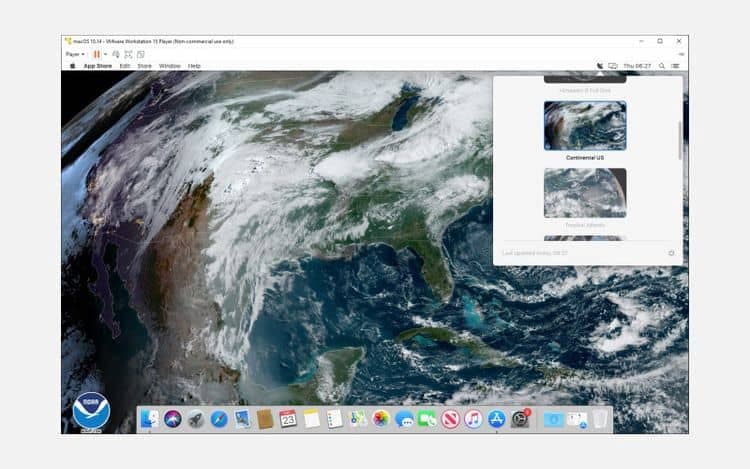This screenshot has height=469, width=750.
Task: Open Notification Center icon in menu bar
Action: coord(675,66)
